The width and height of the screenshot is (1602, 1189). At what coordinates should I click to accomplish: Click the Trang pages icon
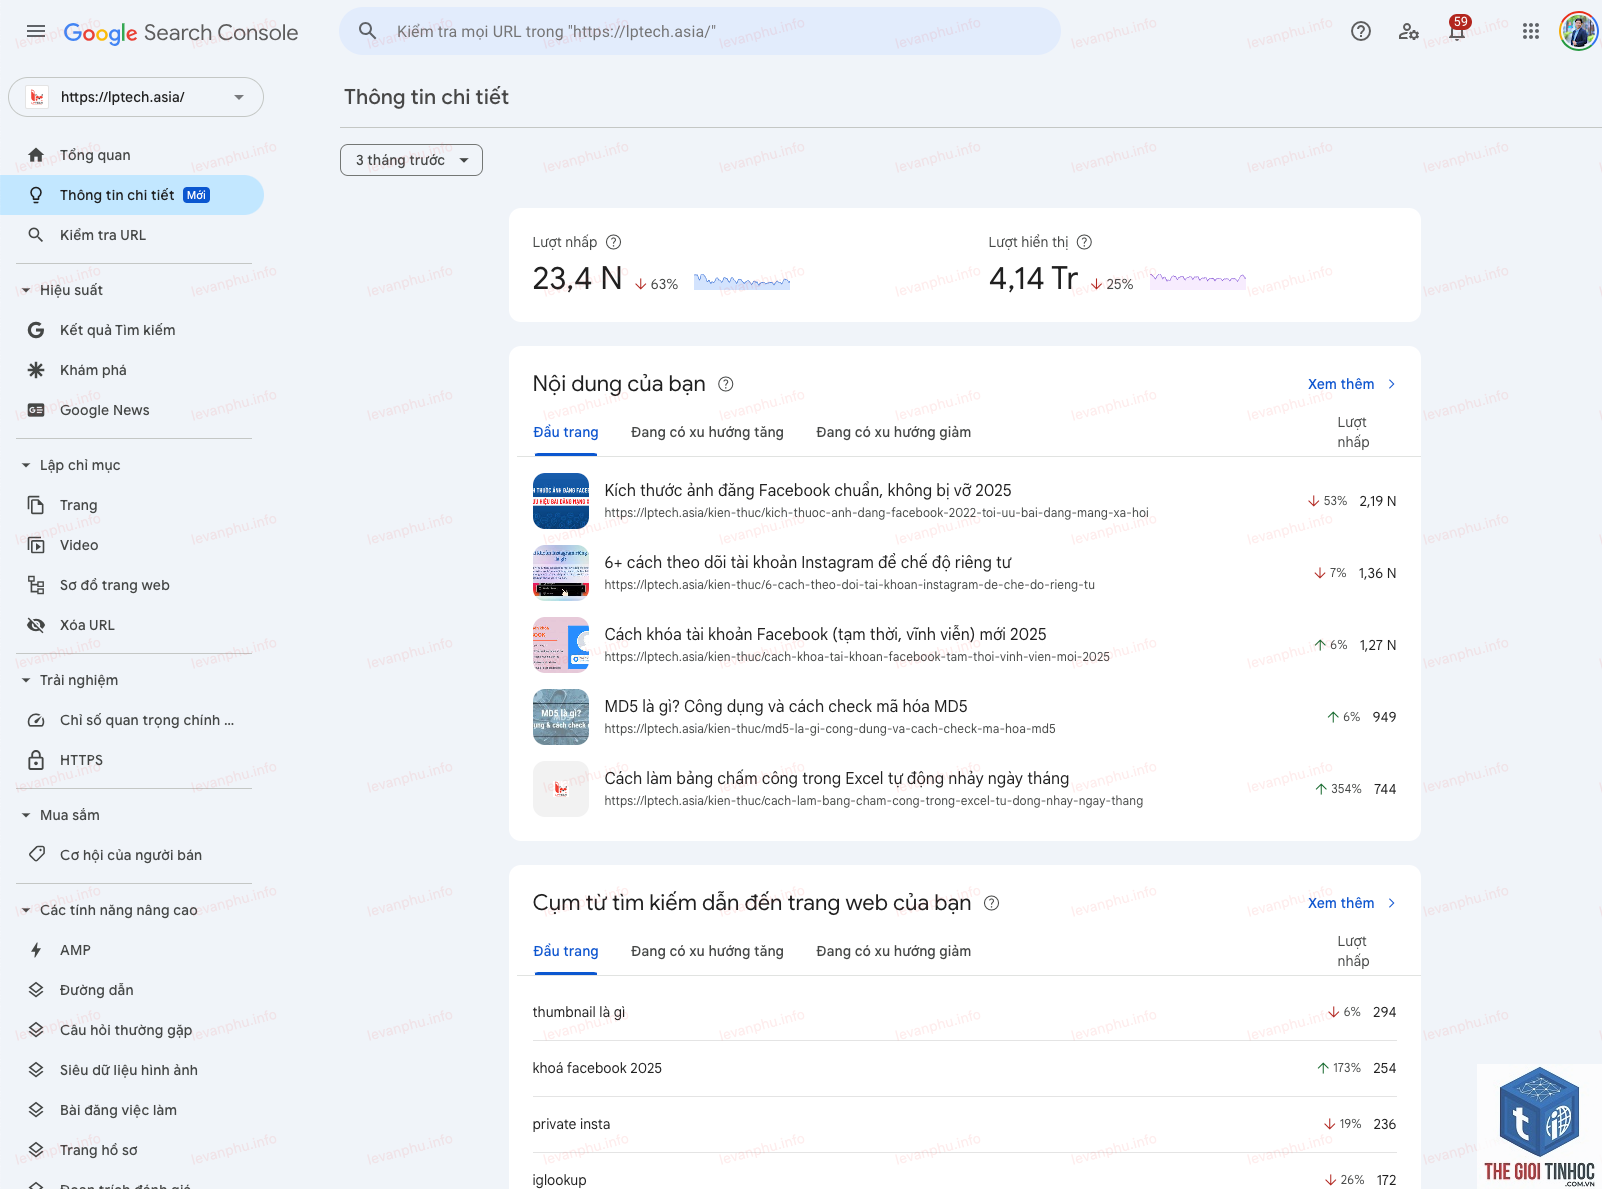(36, 505)
